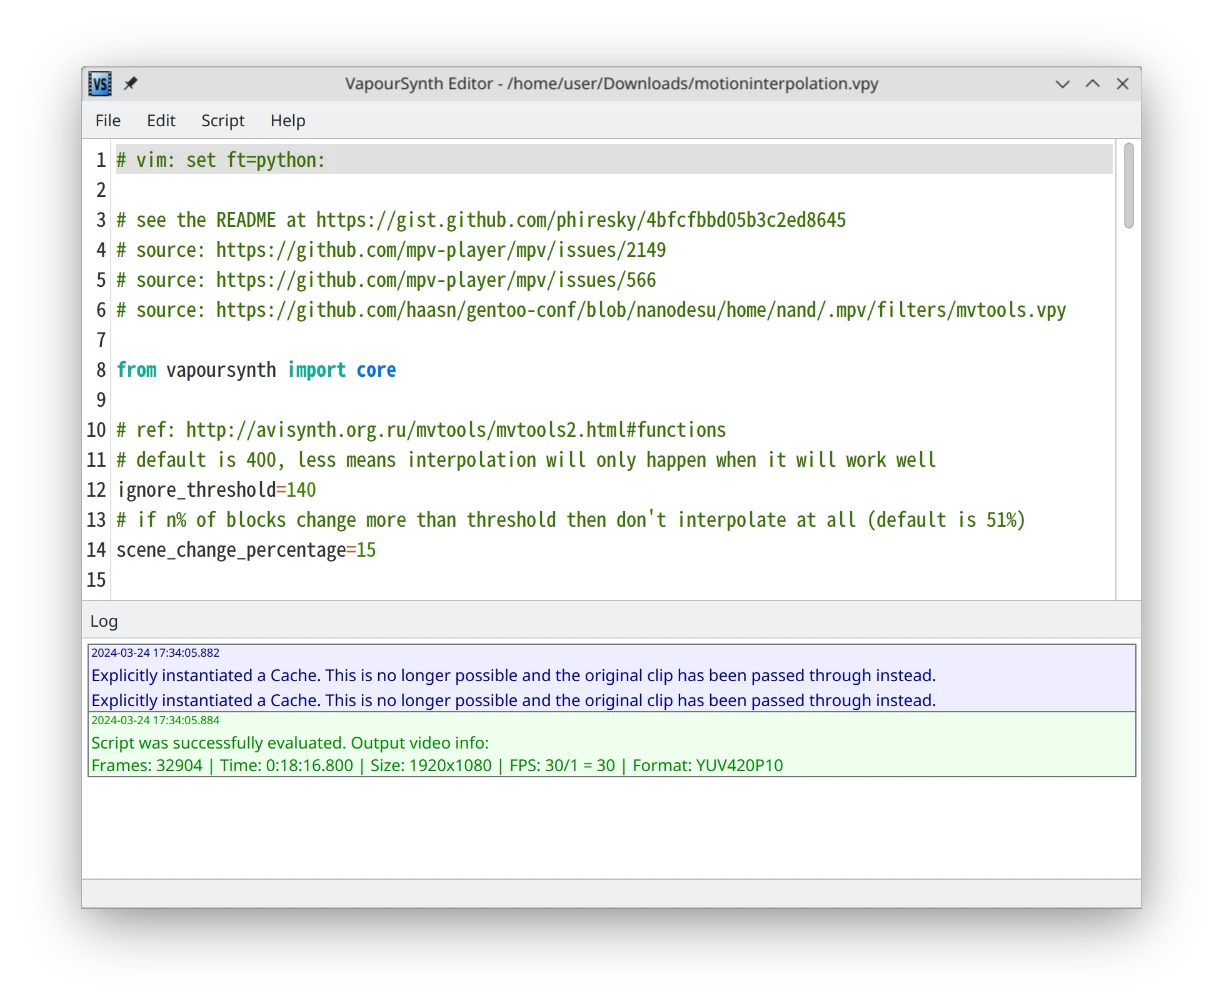The height and width of the screenshot is (1006, 1225).
Task: Click the ignore_threshold value 140
Action: coord(301,490)
